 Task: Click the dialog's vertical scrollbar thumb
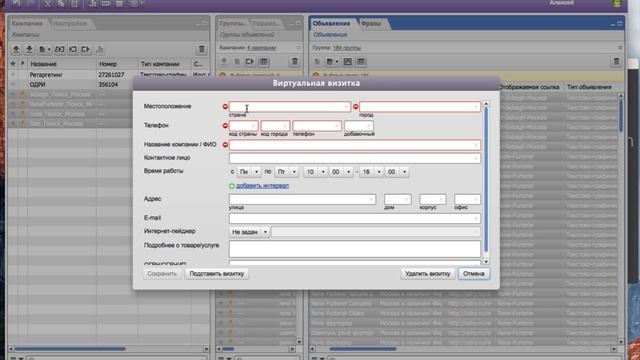(x=486, y=180)
